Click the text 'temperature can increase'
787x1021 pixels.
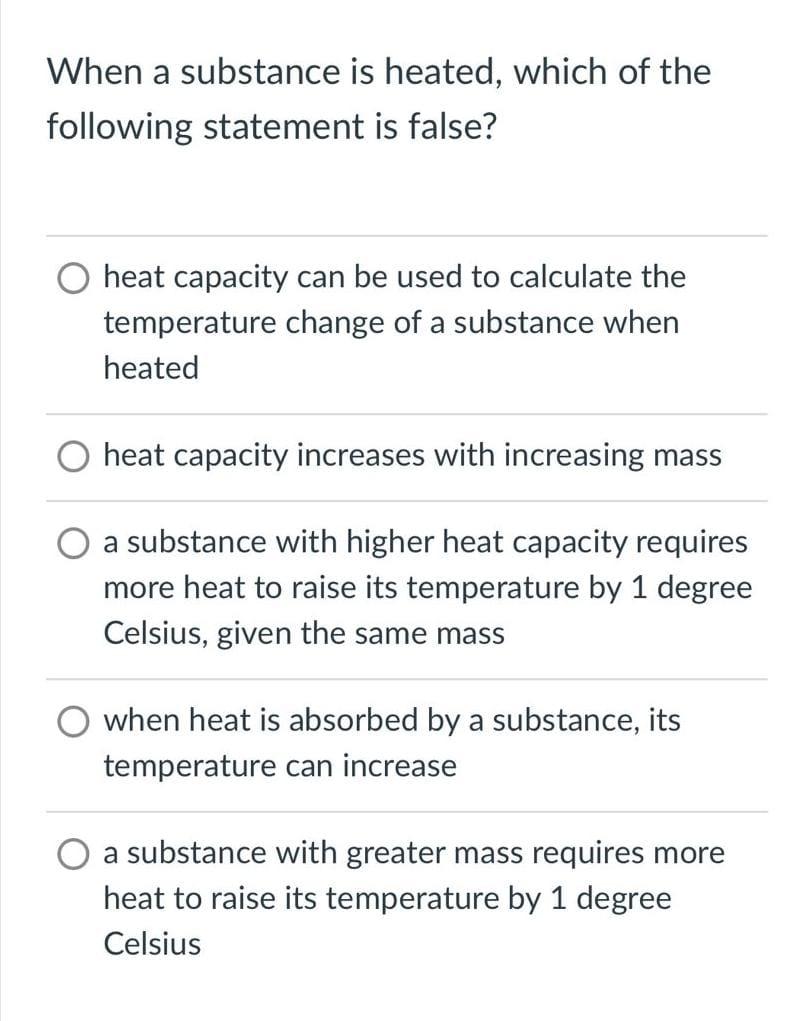point(280,767)
